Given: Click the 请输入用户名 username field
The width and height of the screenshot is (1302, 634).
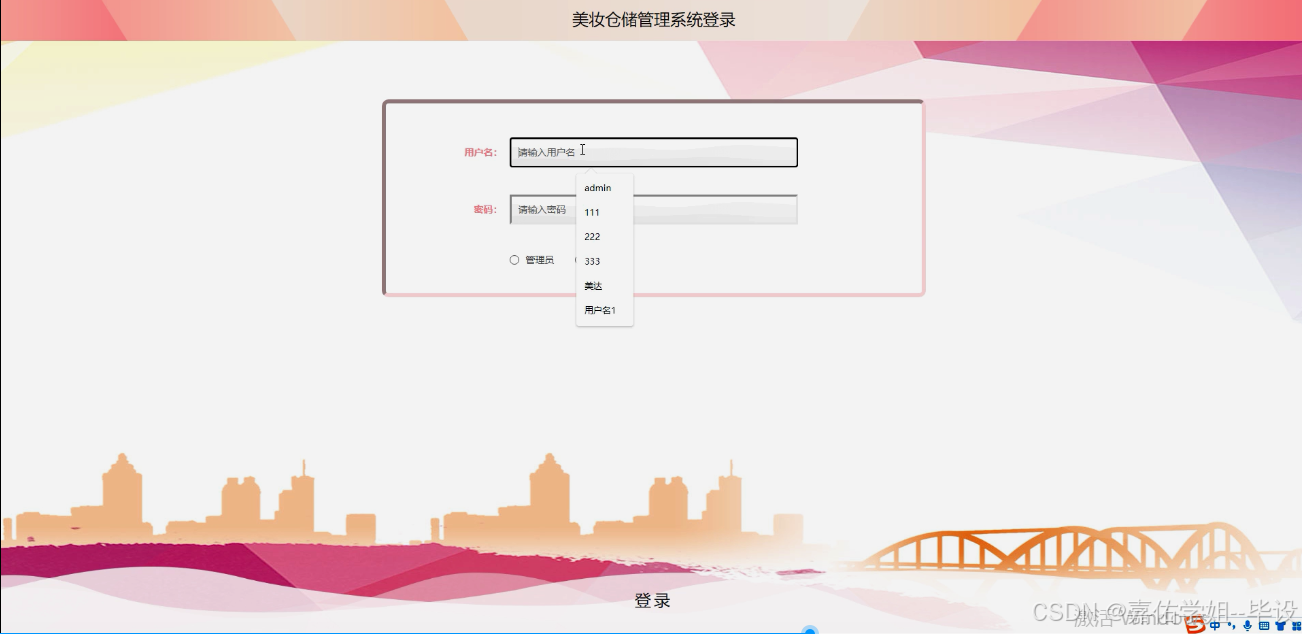Looking at the screenshot, I should (x=653, y=152).
